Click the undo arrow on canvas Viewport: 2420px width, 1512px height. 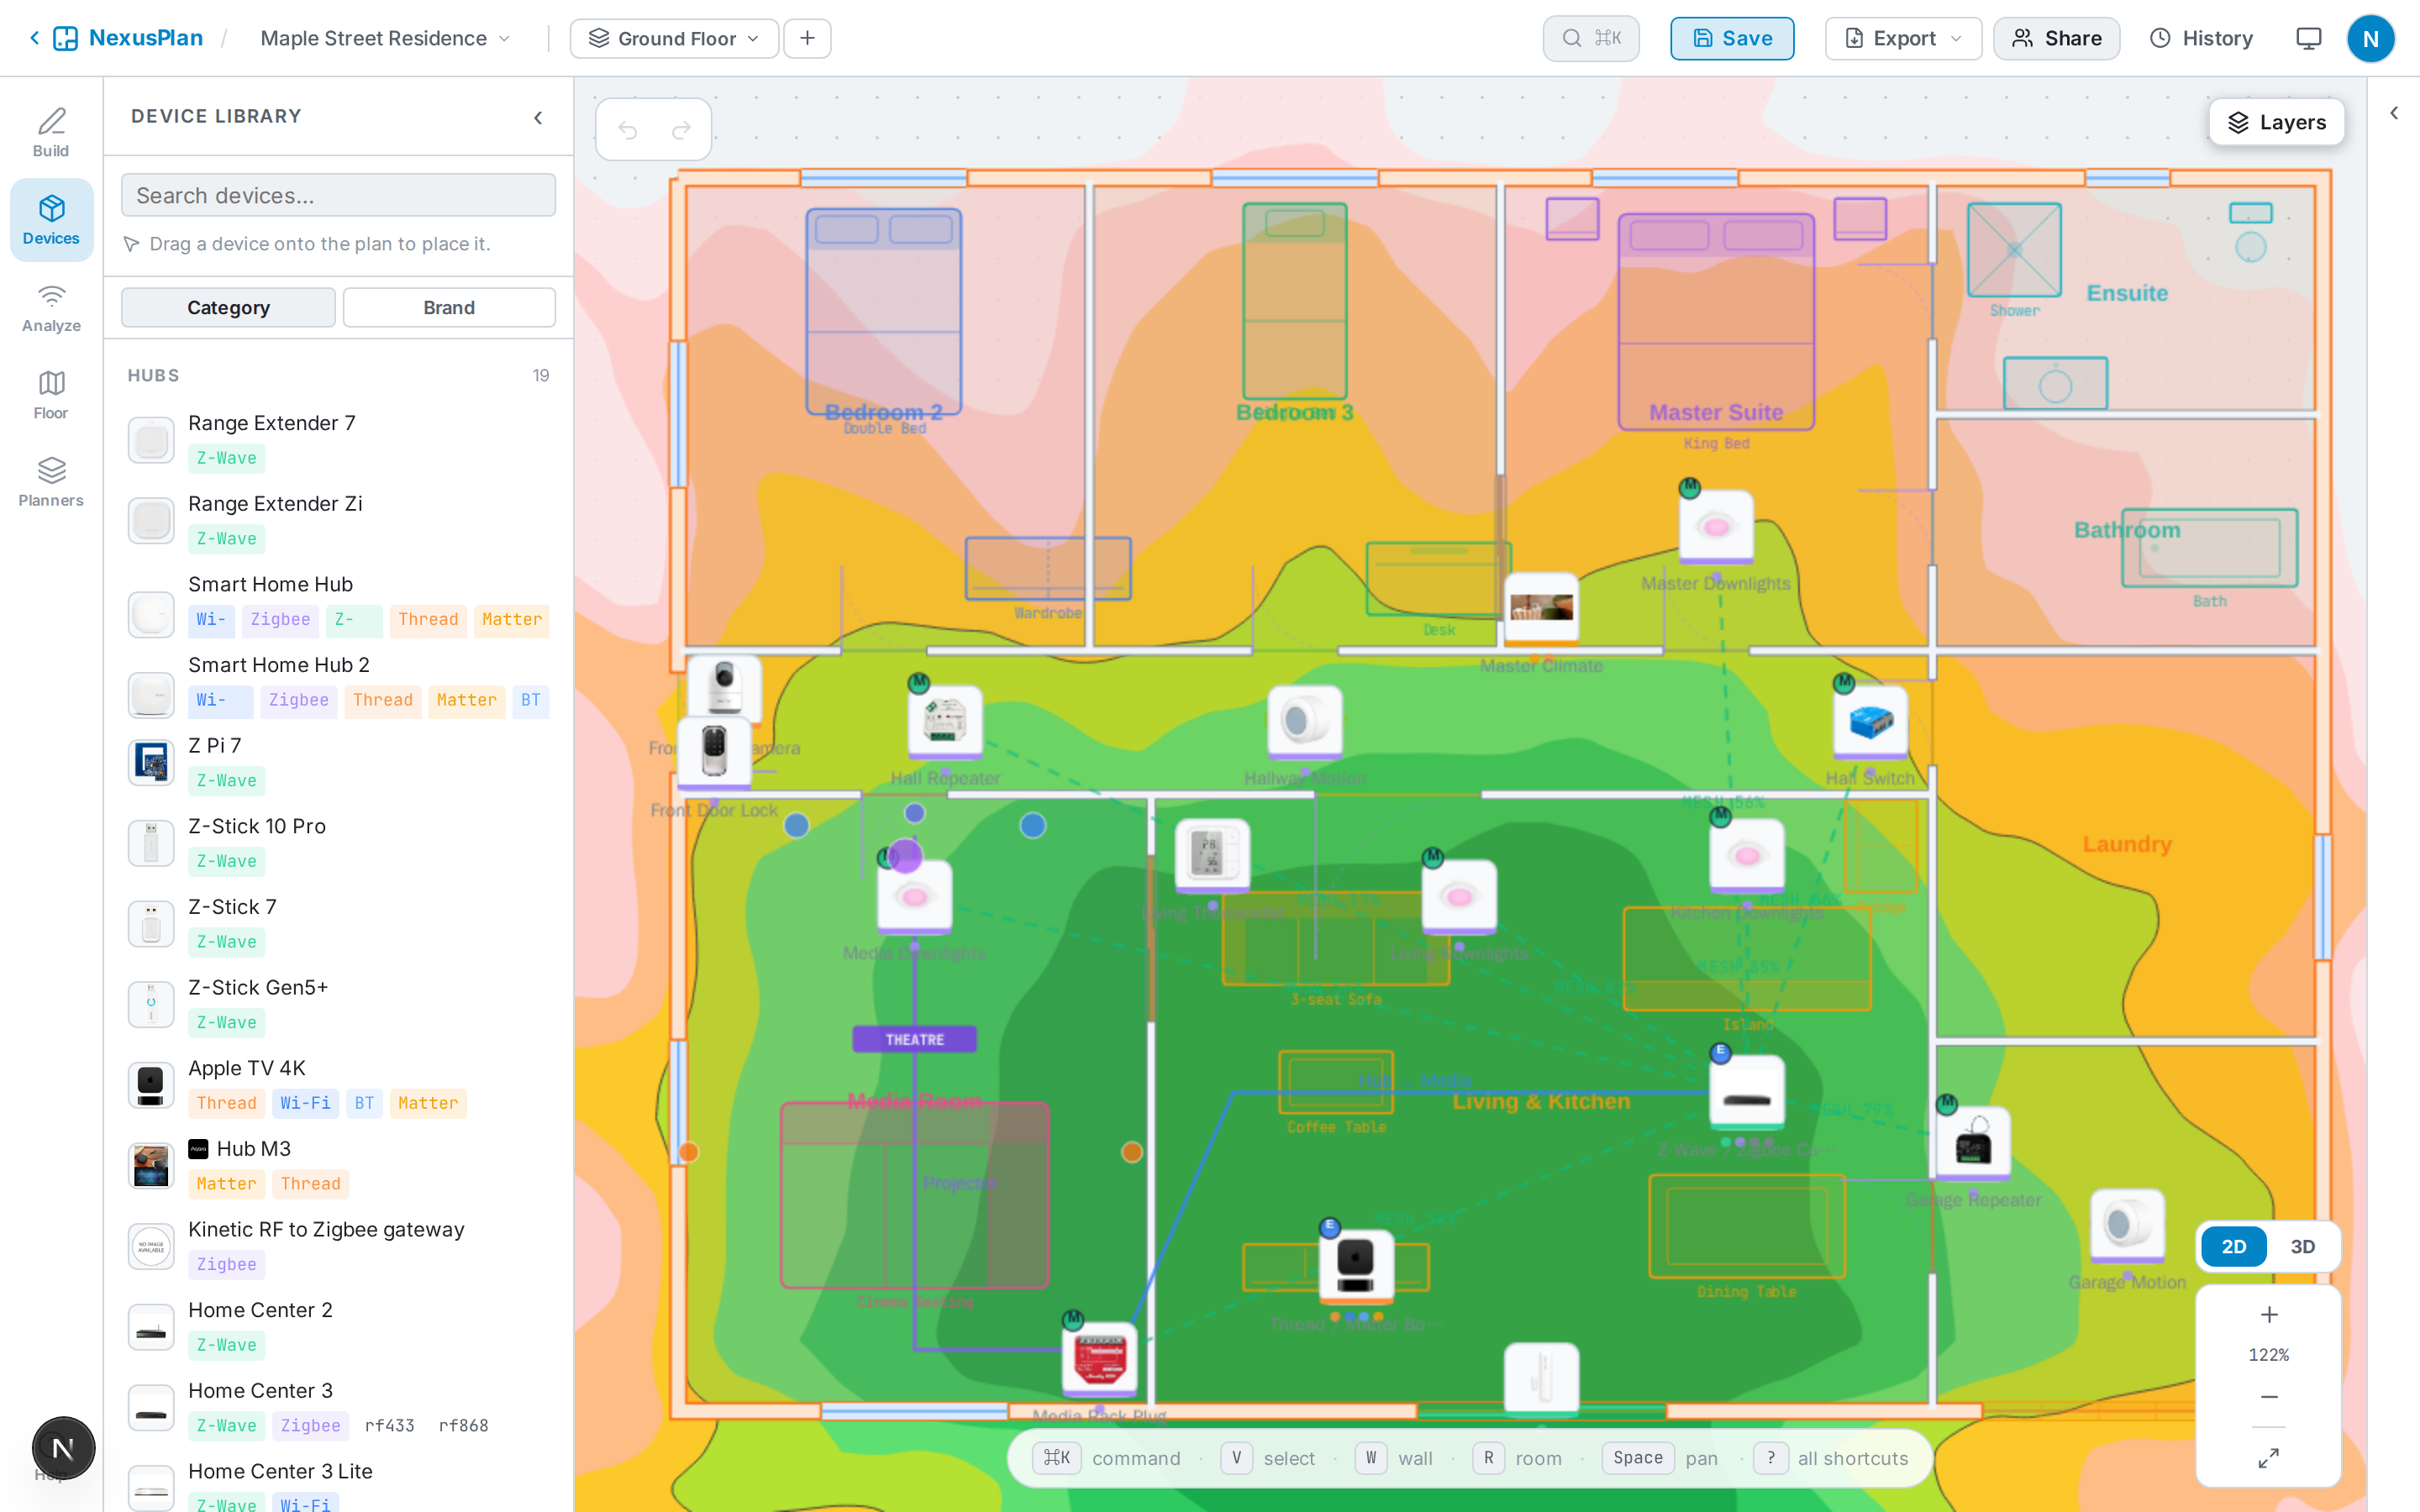(x=628, y=130)
